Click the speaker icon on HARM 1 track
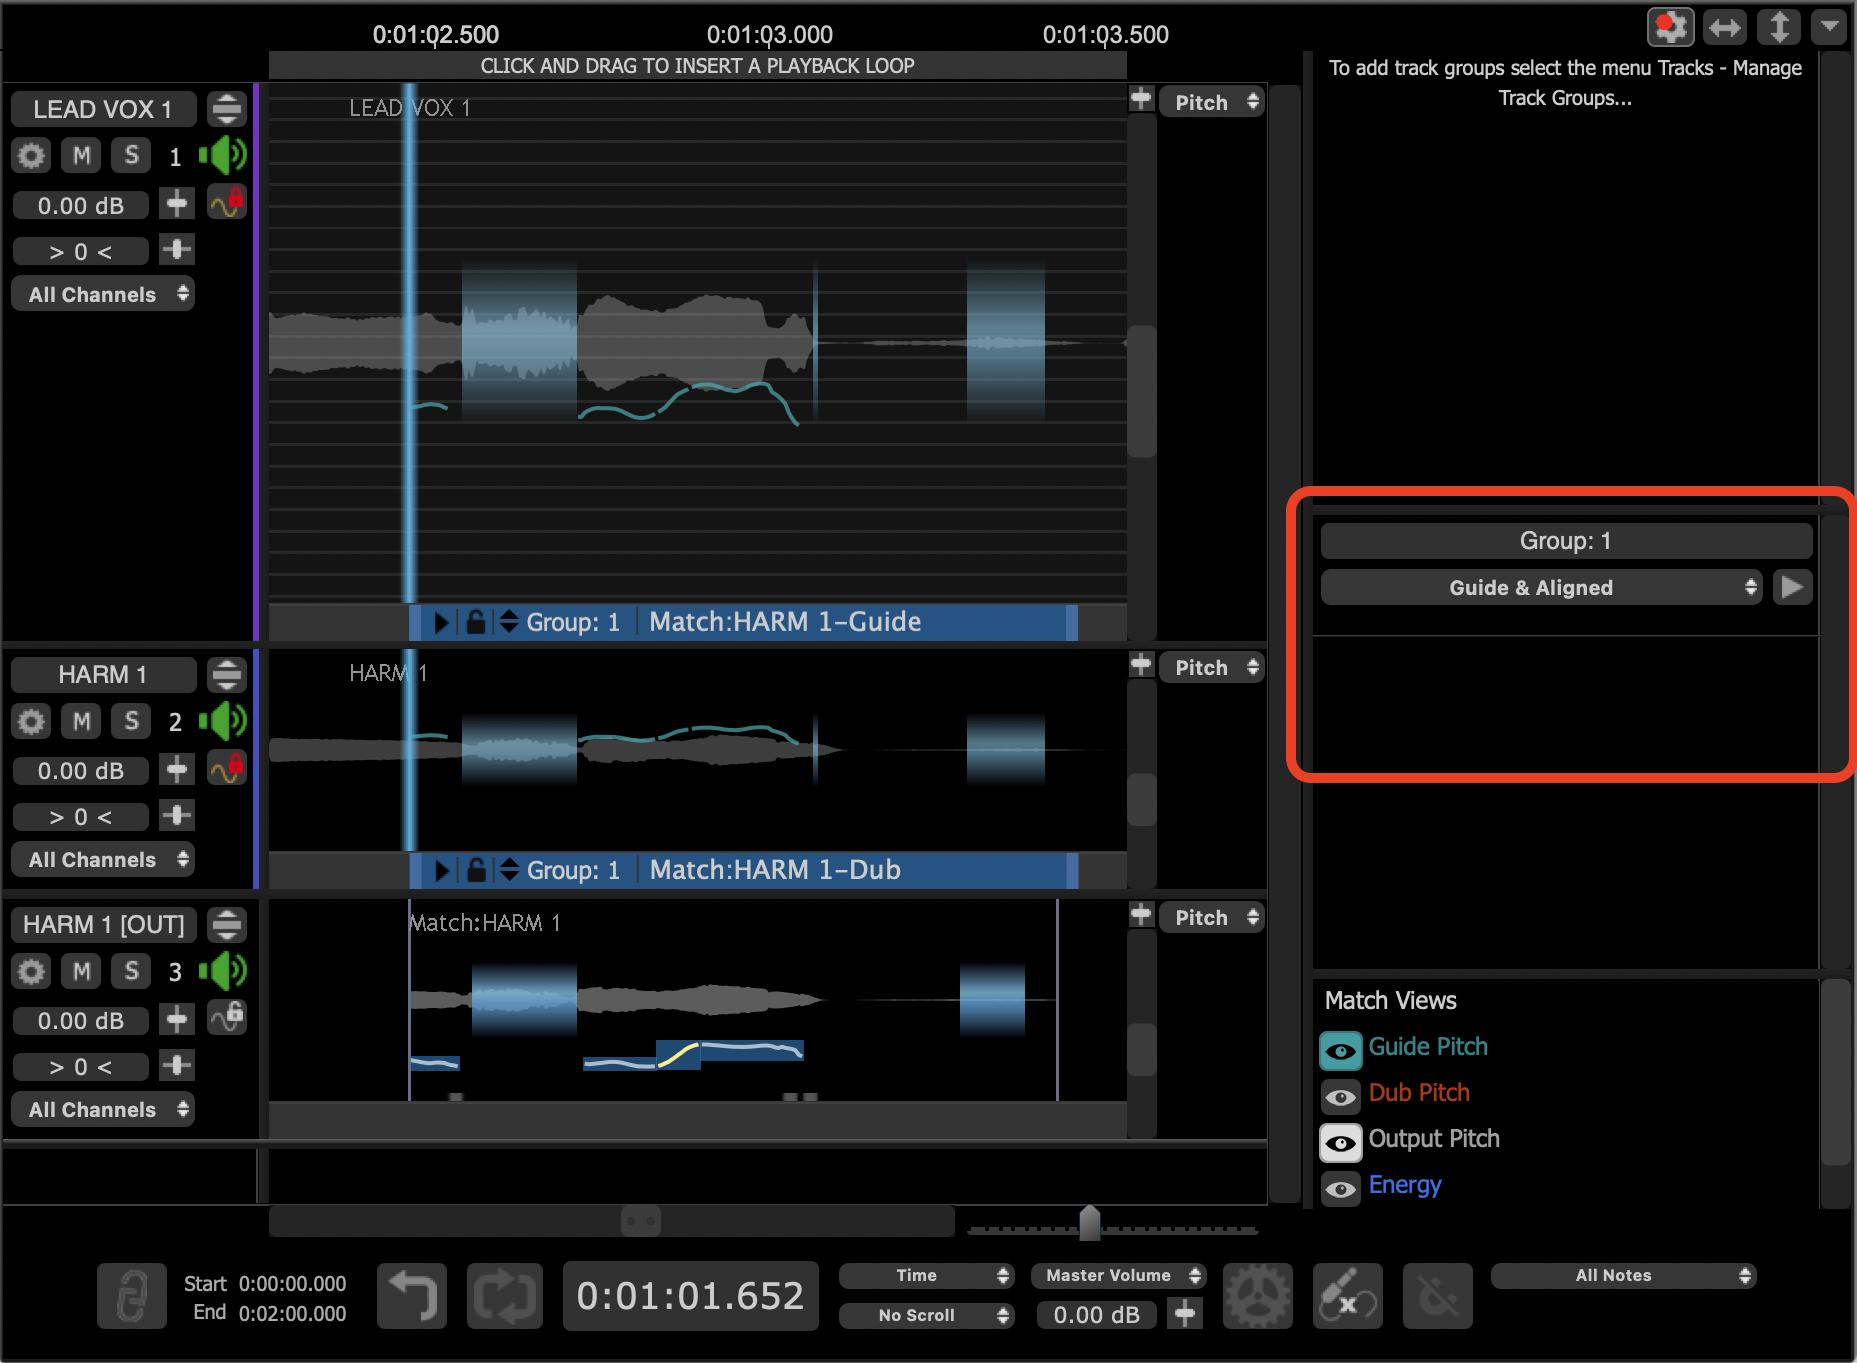This screenshot has width=1857, height=1363. (223, 721)
